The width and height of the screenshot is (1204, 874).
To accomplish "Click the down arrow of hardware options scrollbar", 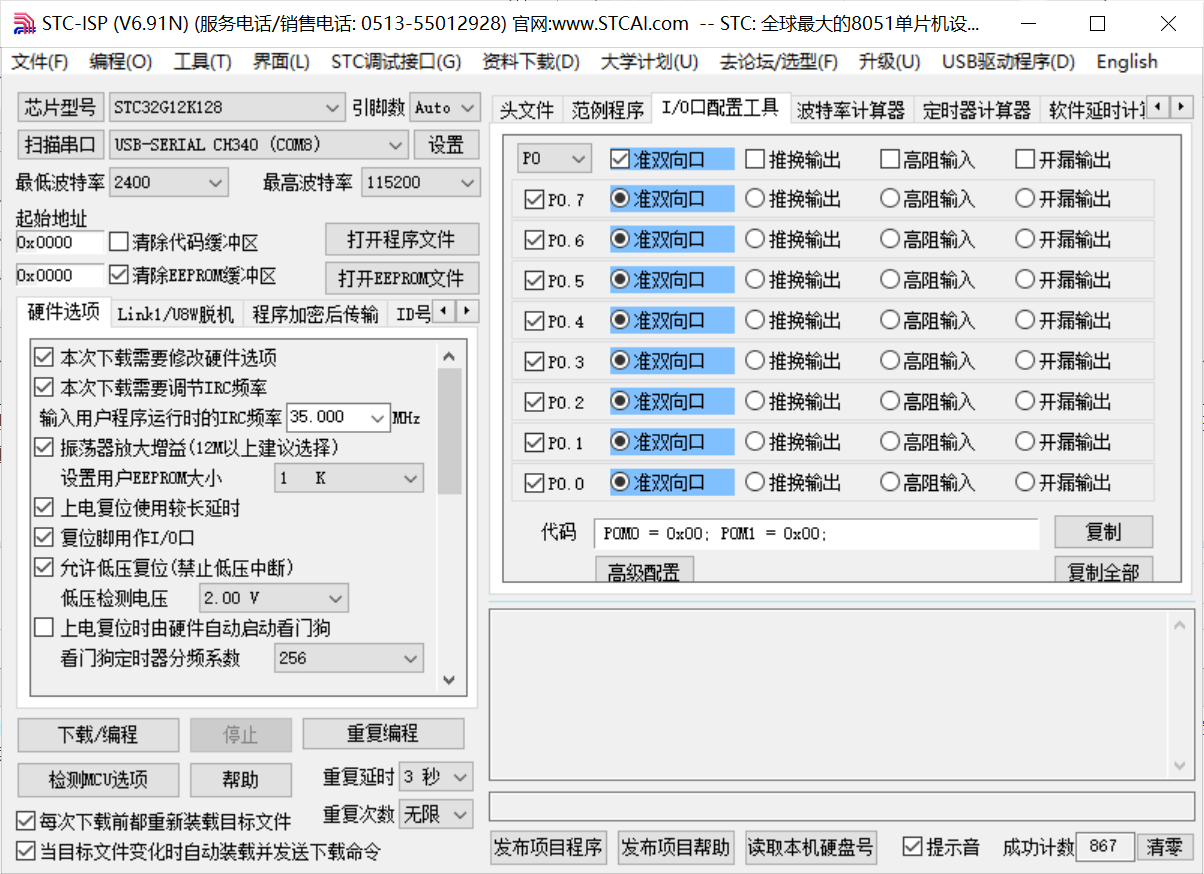I will 449,680.
